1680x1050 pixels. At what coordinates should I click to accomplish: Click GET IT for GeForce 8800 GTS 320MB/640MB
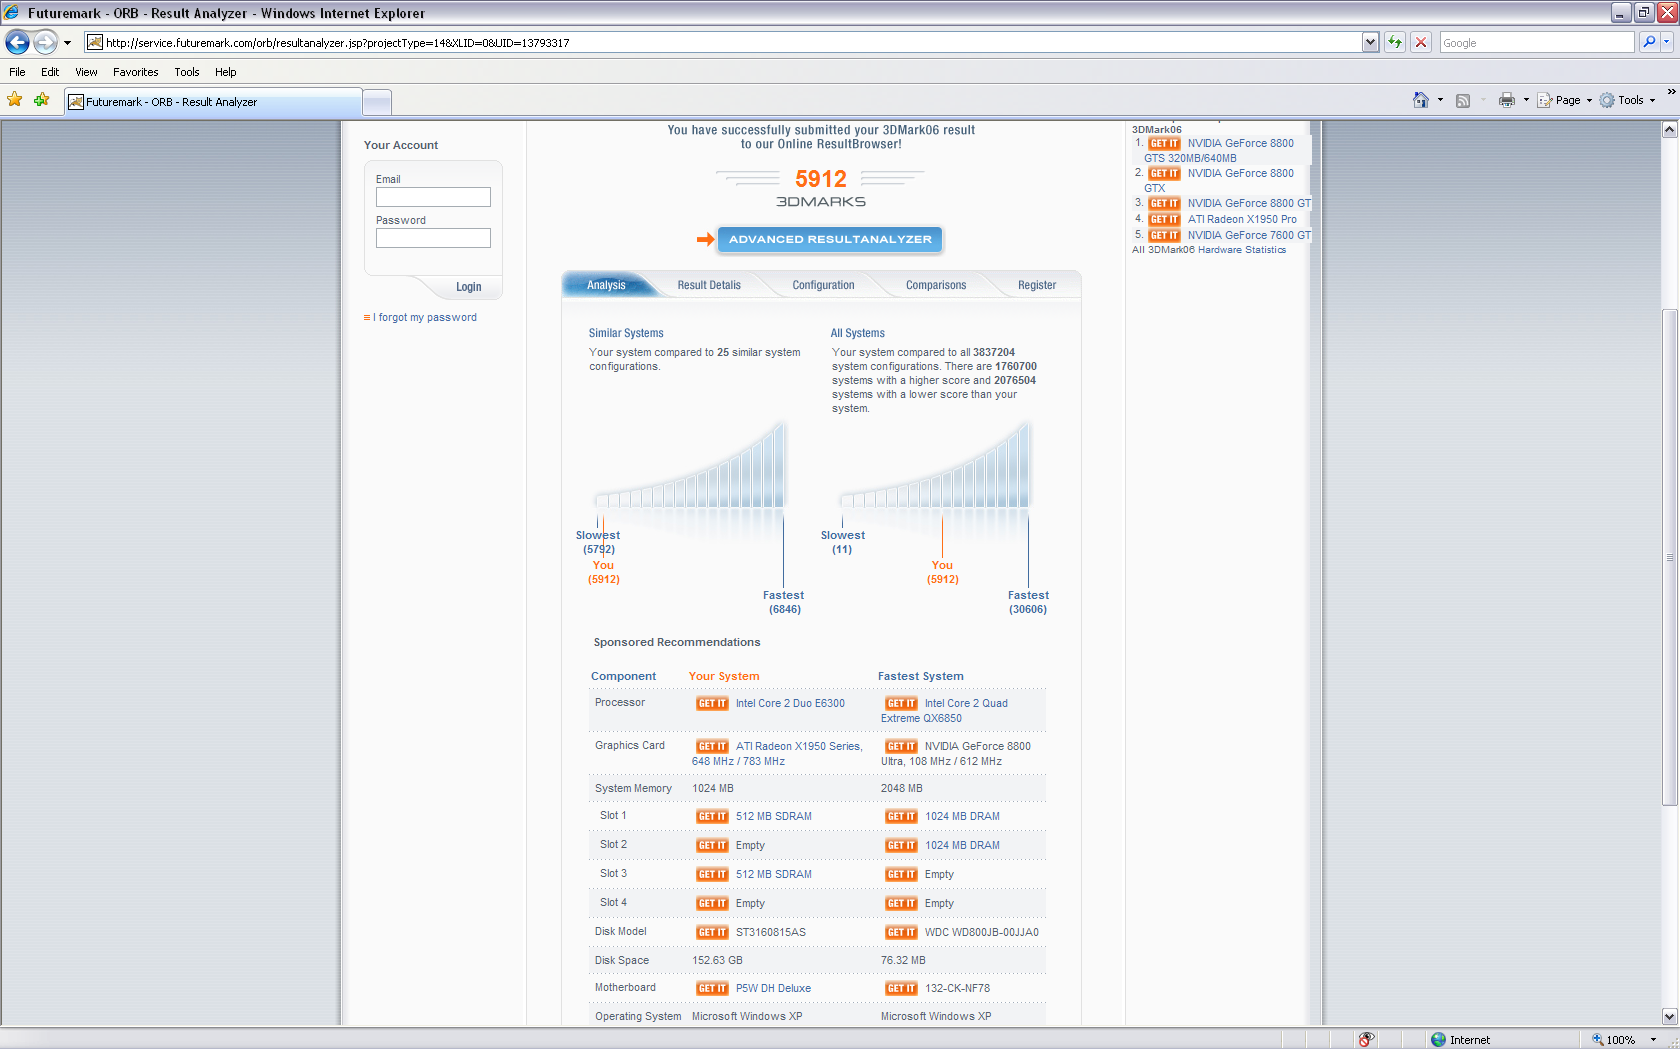[x=1164, y=143]
